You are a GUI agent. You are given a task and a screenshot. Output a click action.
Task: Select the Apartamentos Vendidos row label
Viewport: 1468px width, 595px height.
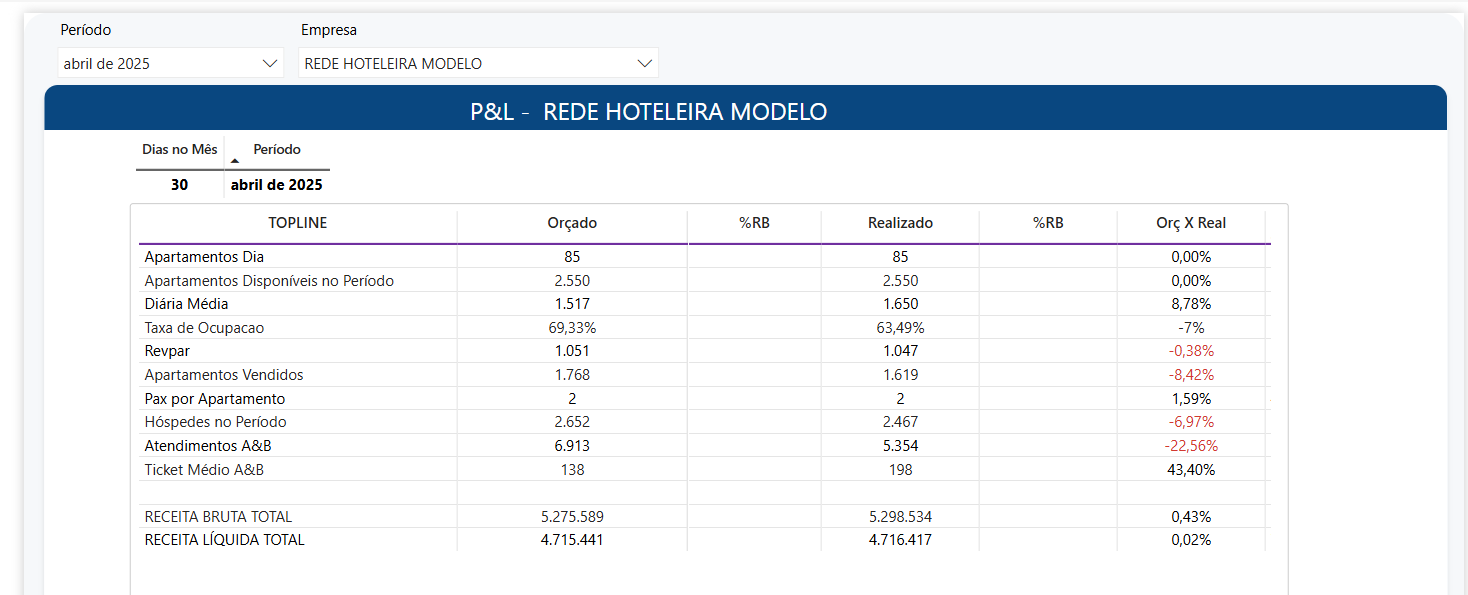[224, 375]
